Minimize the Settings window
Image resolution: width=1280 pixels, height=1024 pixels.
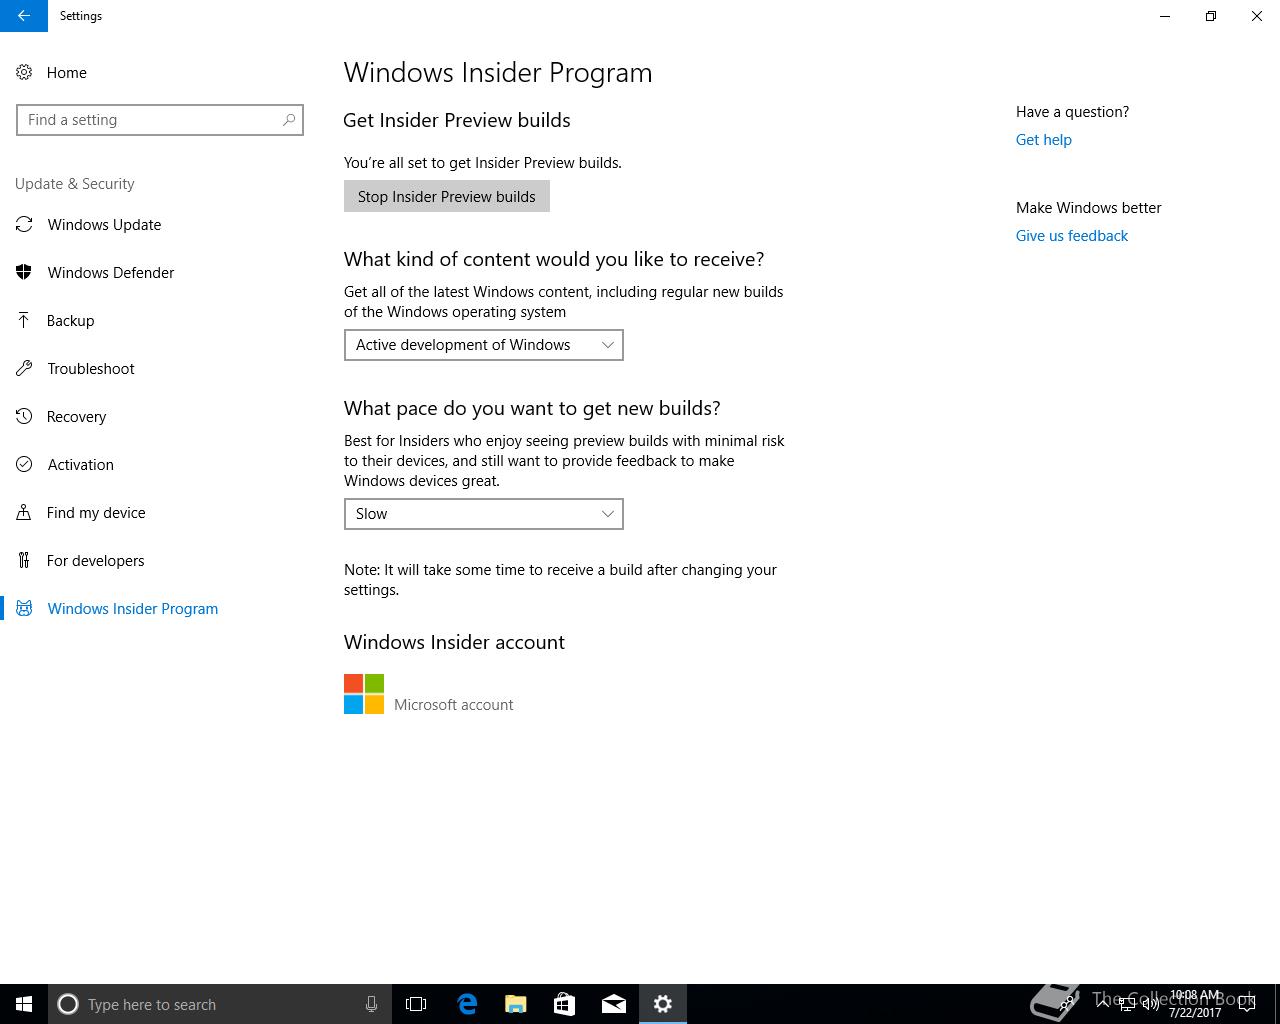(1165, 16)
